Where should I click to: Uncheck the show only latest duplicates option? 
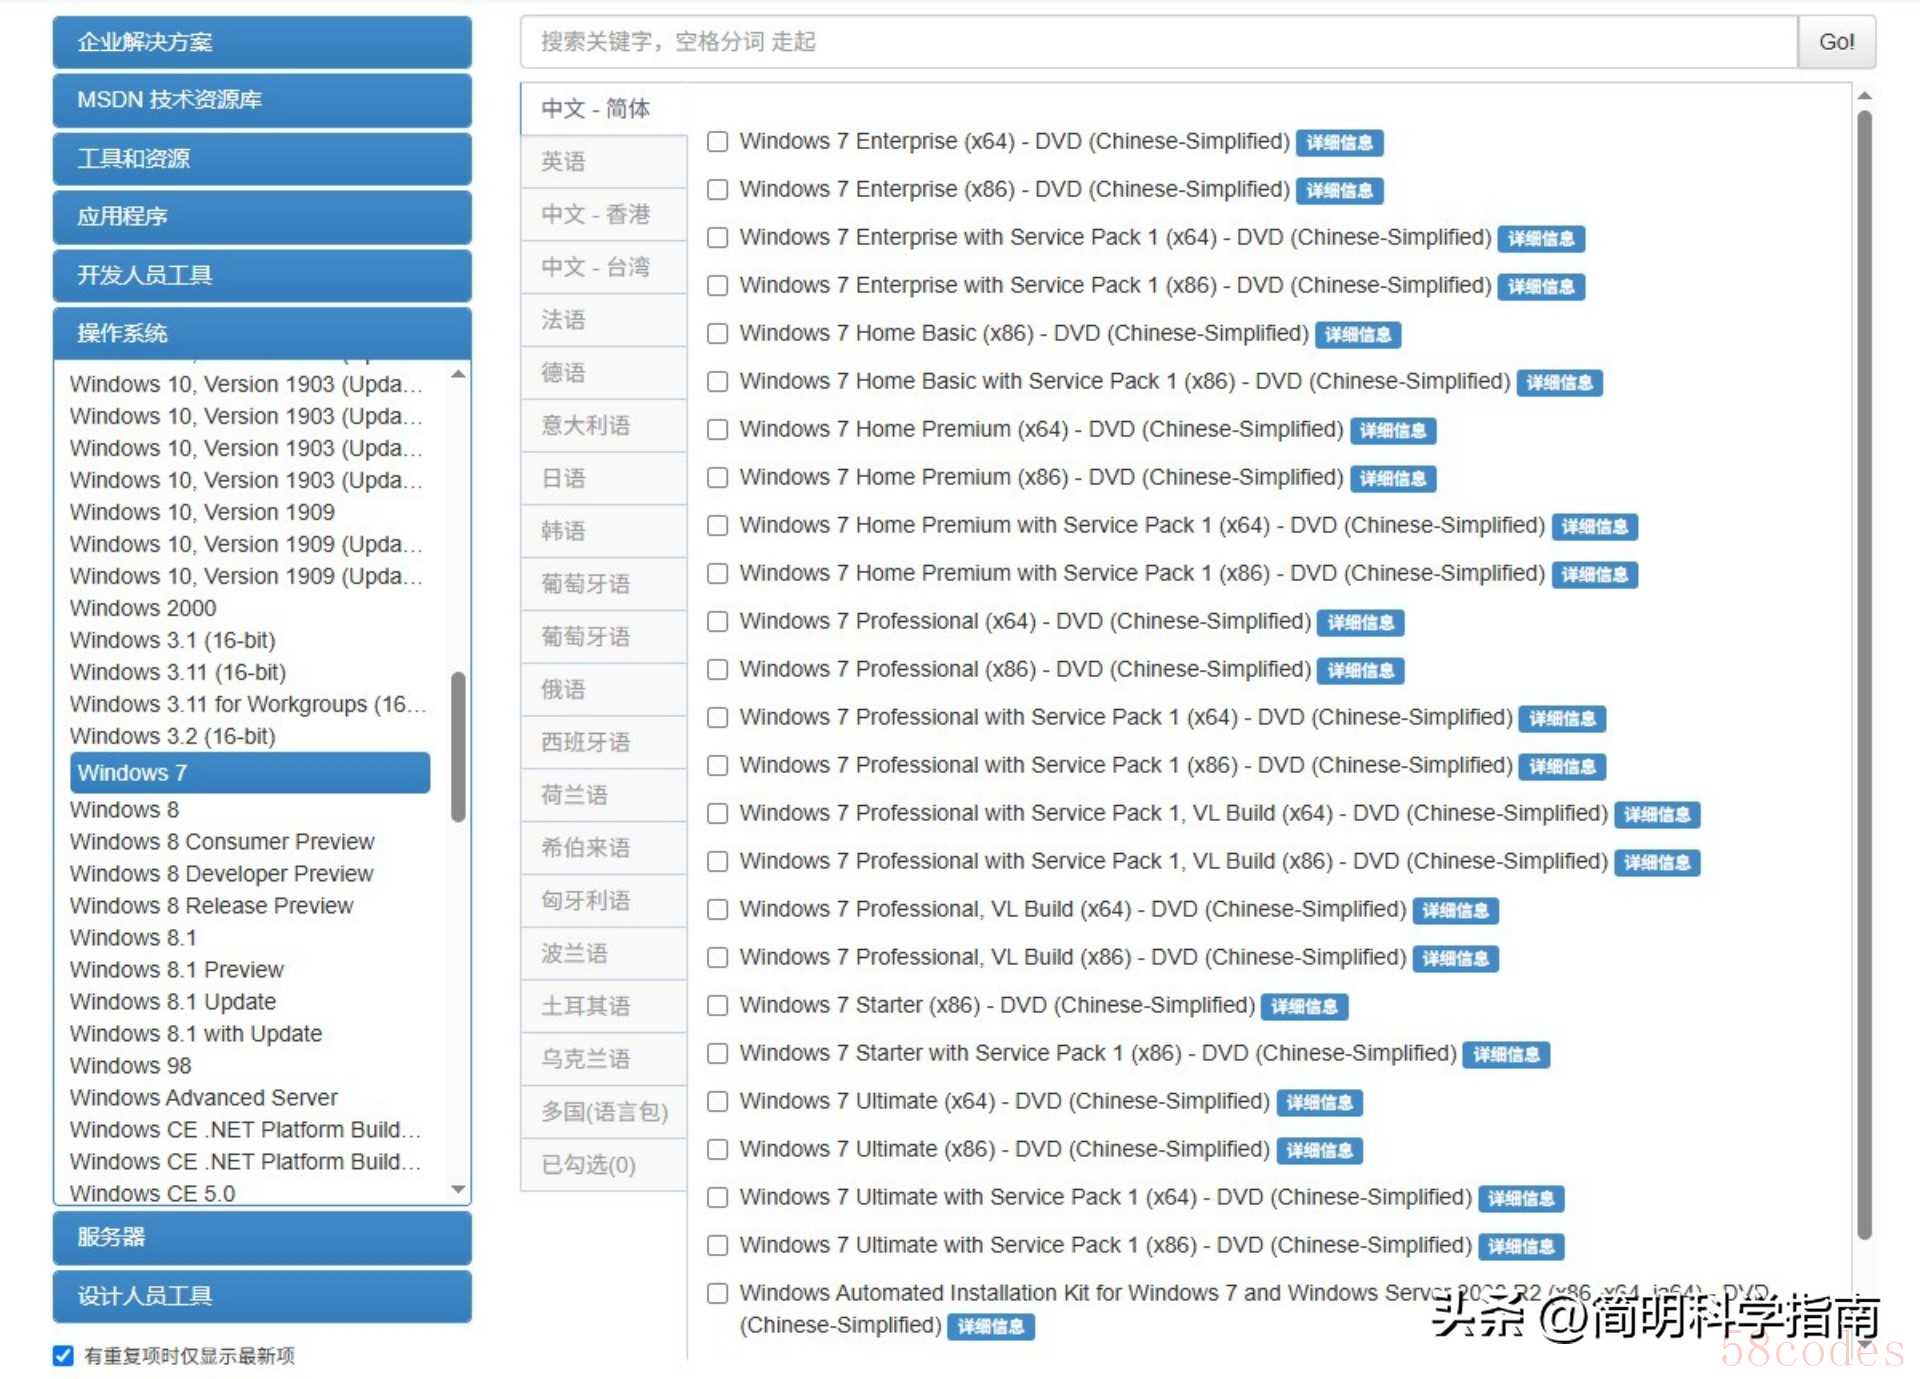tap(64, 1356)
